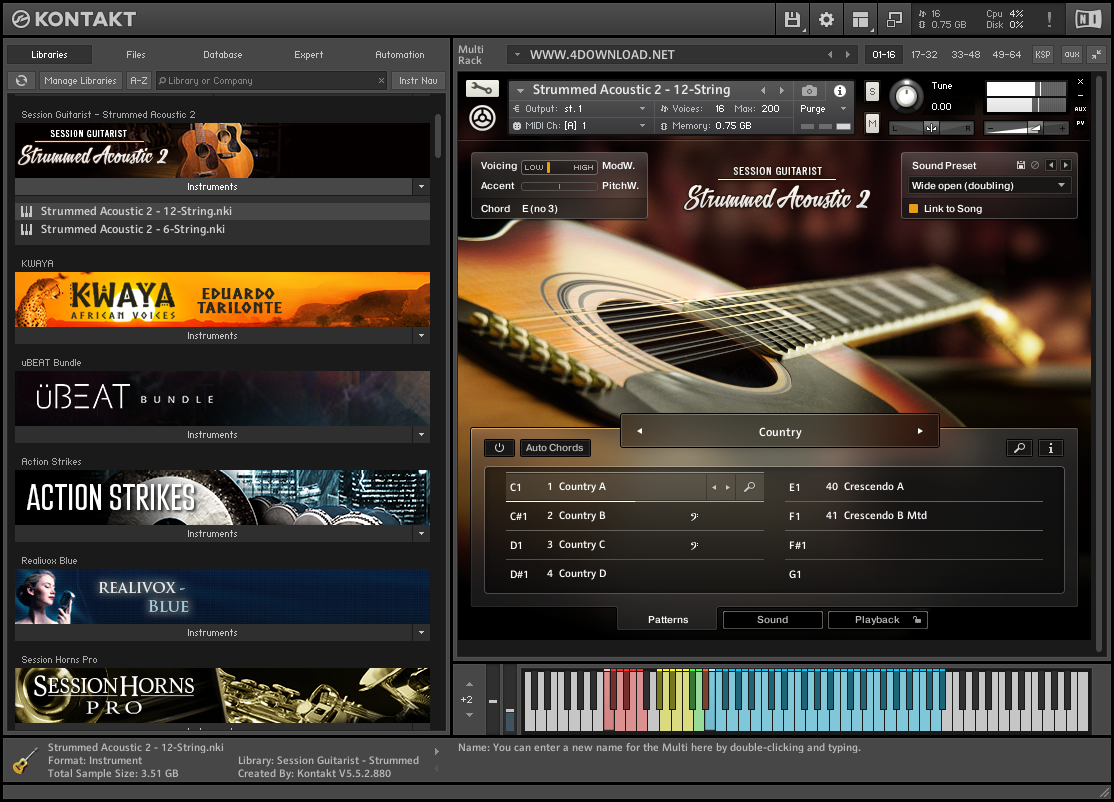Viewport: 1114px width, 802px height.
Task: Toggle the pattern power button
Action: click(499, 448)
